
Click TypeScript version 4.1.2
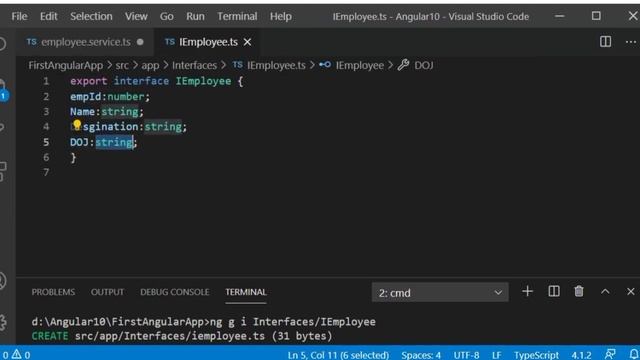tap(581, 355)
